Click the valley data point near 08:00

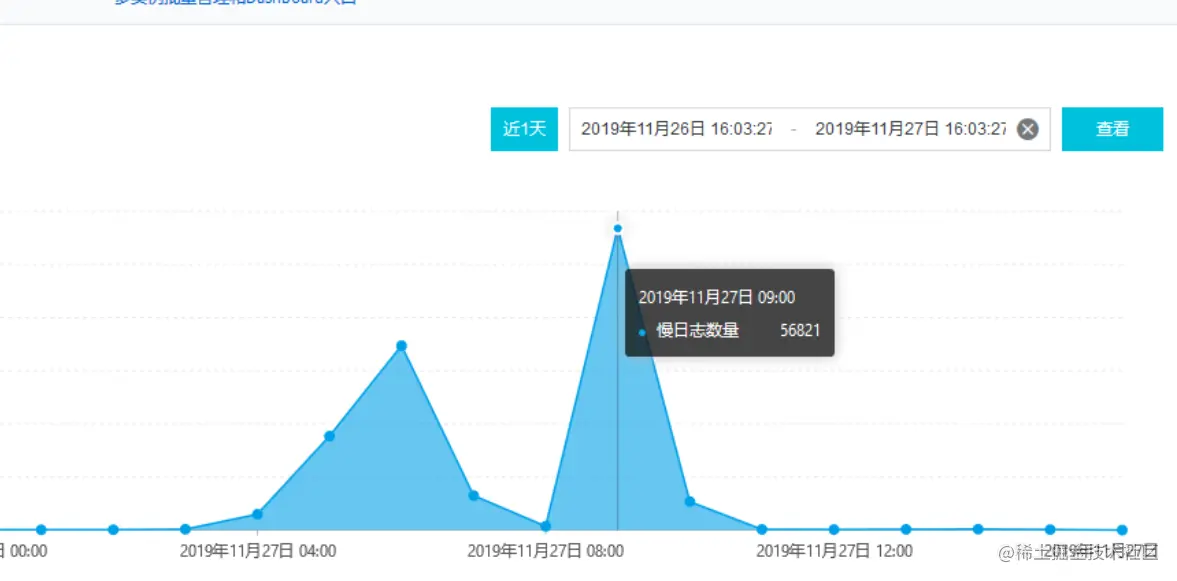(545, 525)
